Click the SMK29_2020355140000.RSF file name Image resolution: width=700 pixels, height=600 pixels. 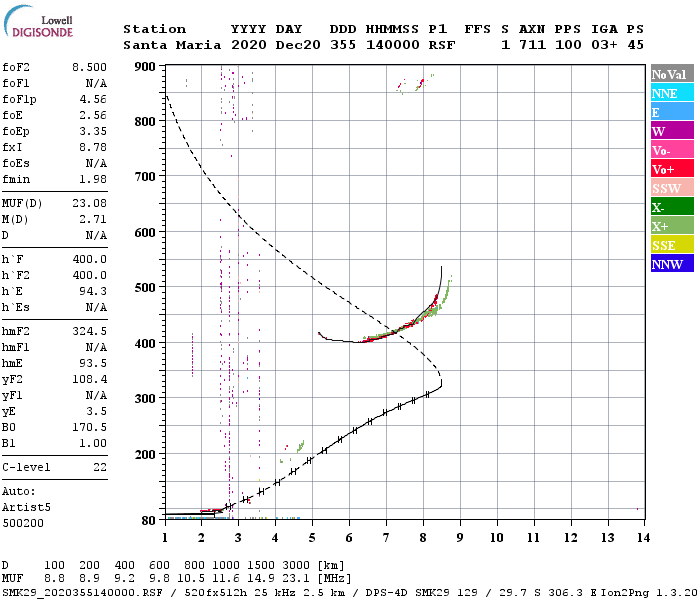(82, 593)
